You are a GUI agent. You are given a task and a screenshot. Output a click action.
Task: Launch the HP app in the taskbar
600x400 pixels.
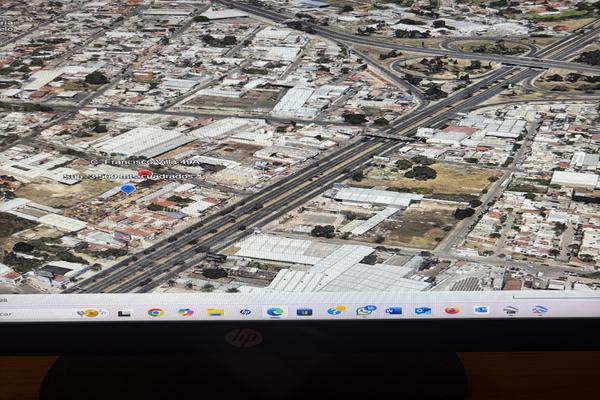(x=245, y=312)
